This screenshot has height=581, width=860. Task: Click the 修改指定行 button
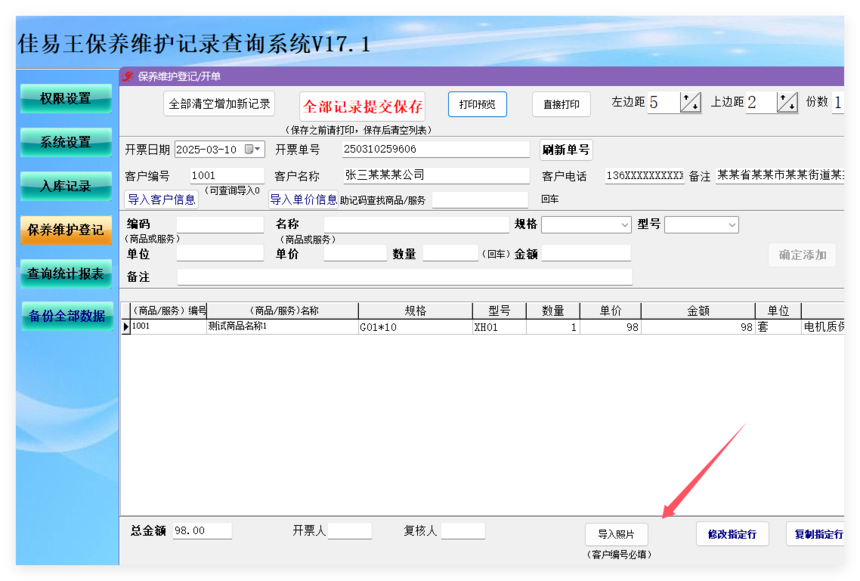pos(732,534)
